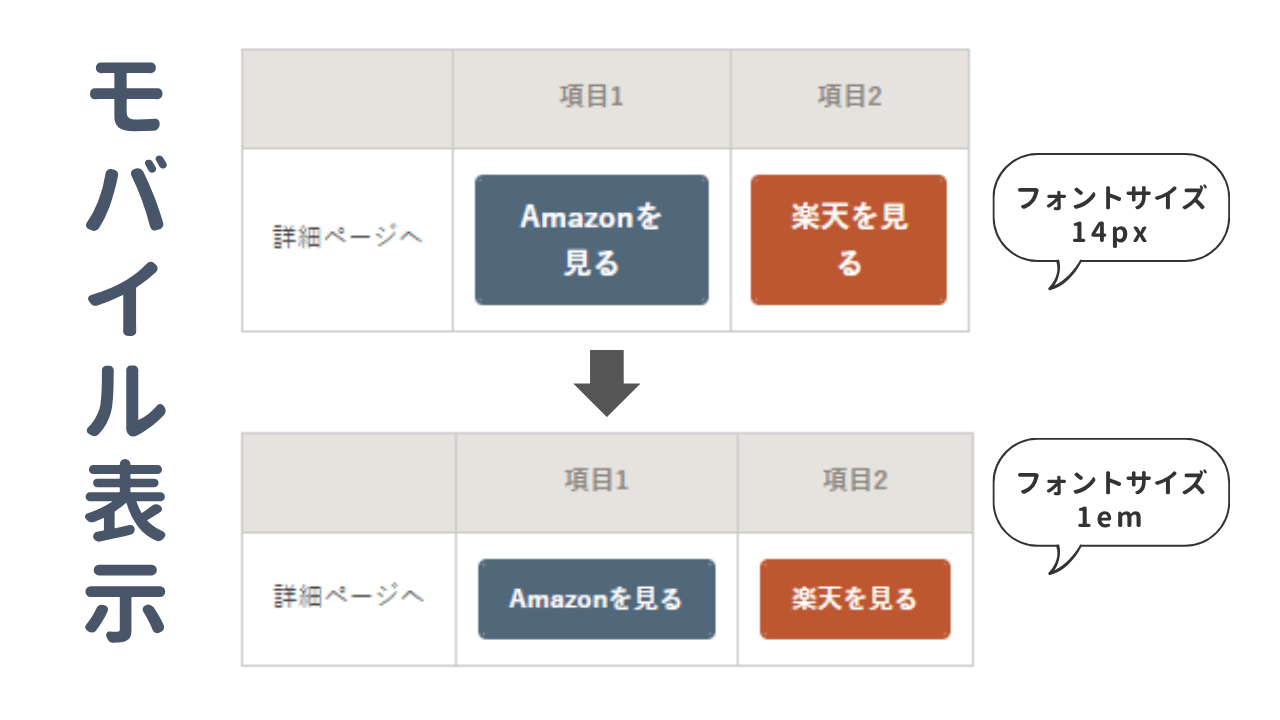Click the empty header cell in top table

[x=347, y=99]
